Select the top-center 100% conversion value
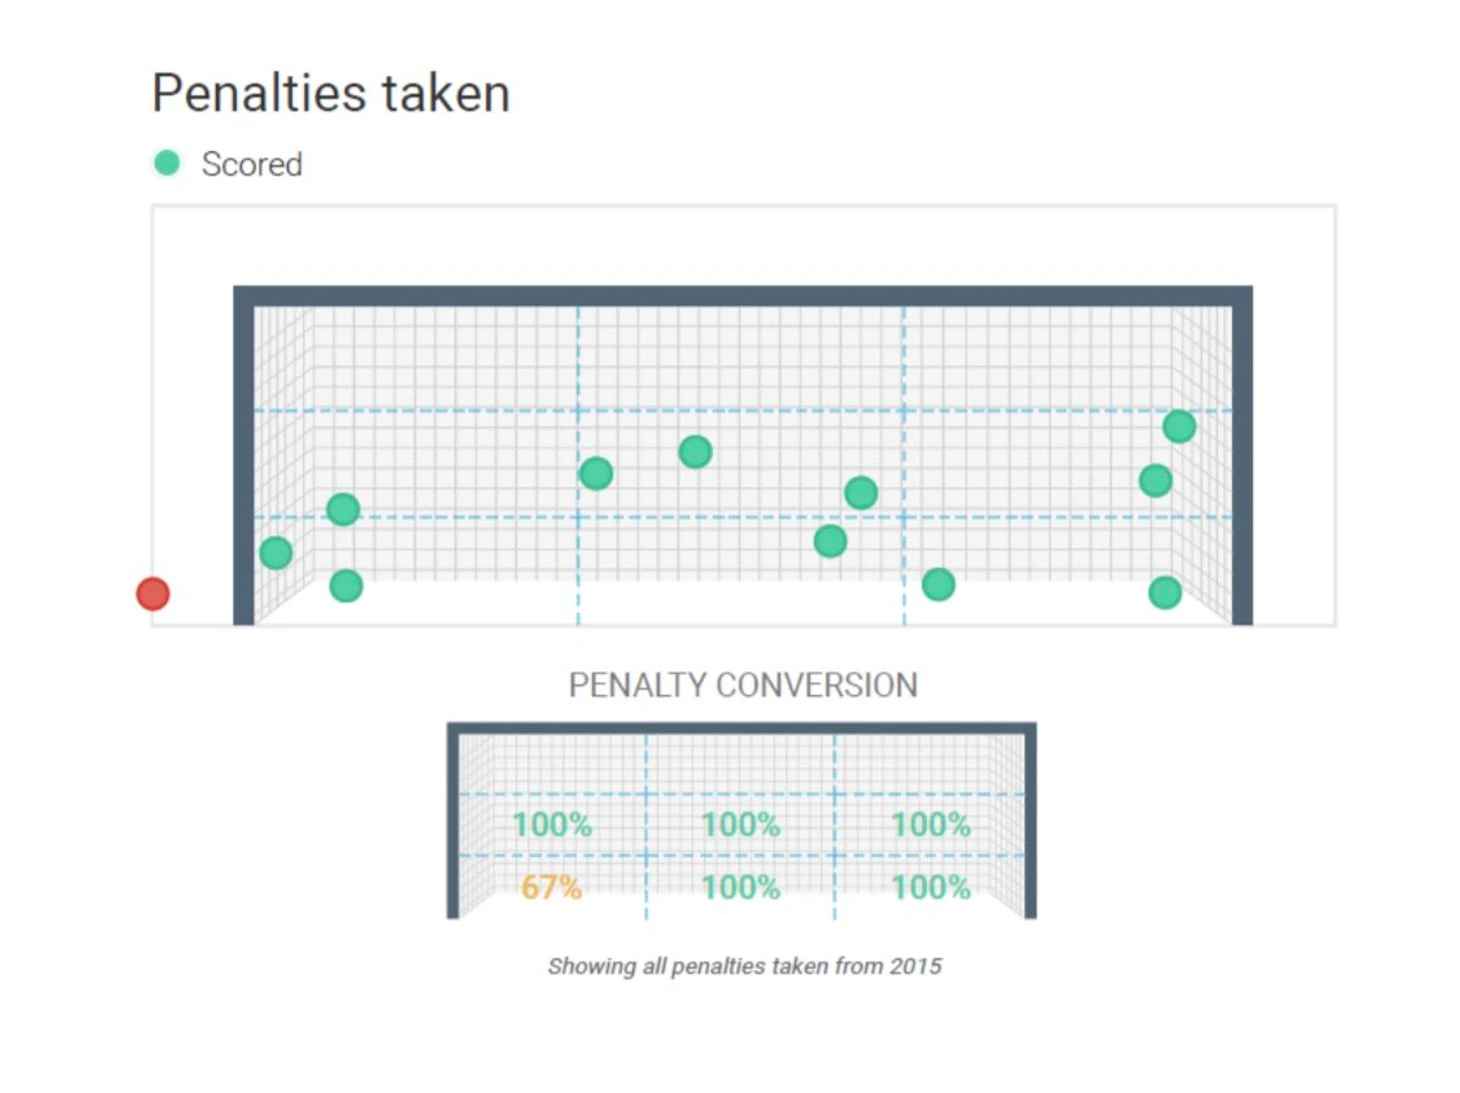 click(740, 825)
